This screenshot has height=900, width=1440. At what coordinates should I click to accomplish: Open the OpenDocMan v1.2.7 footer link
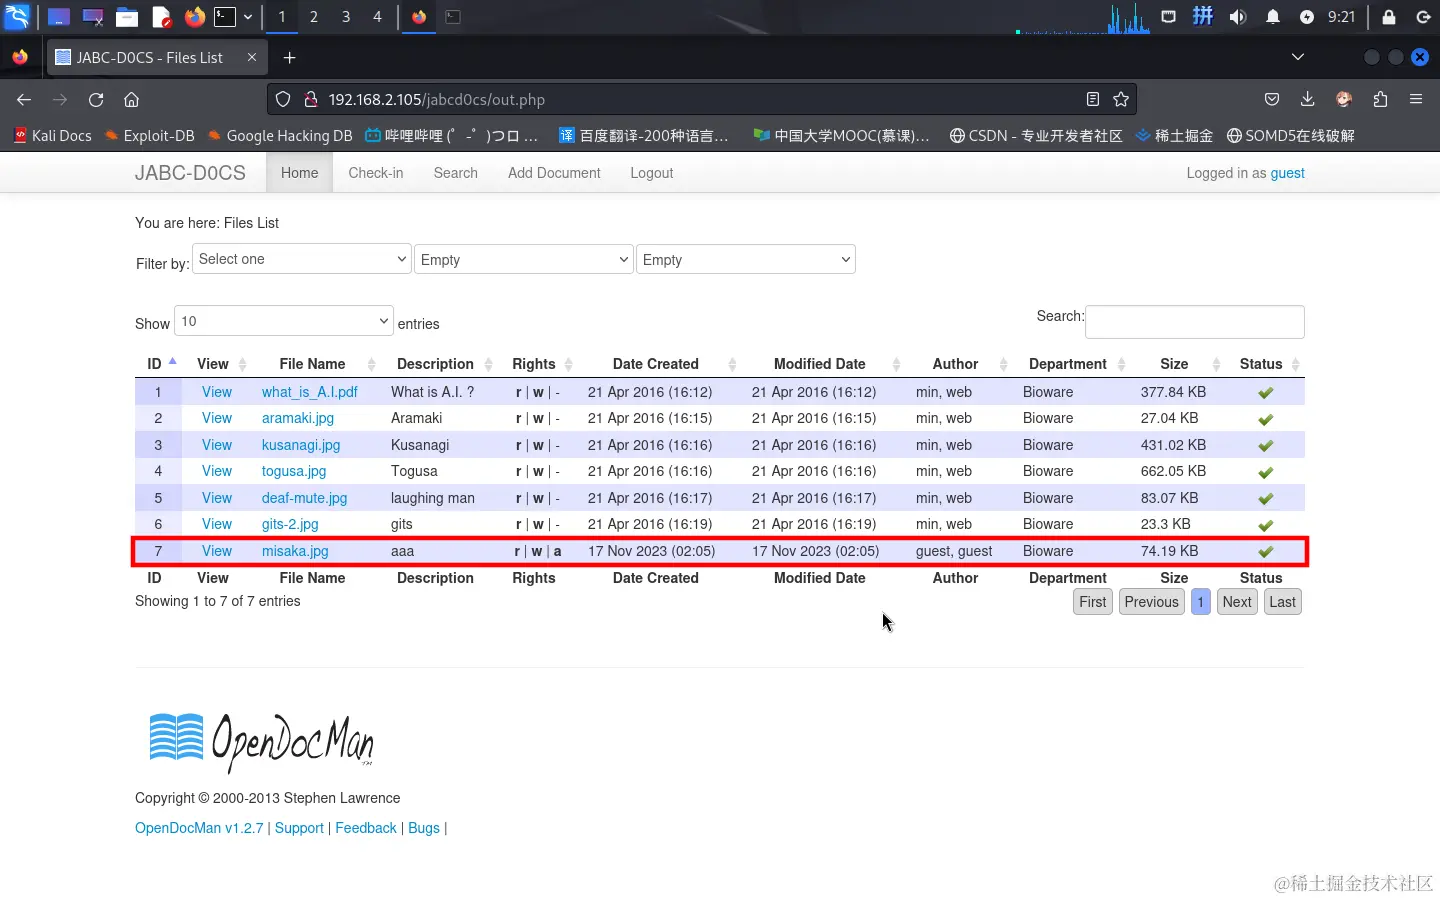(199, 828)
